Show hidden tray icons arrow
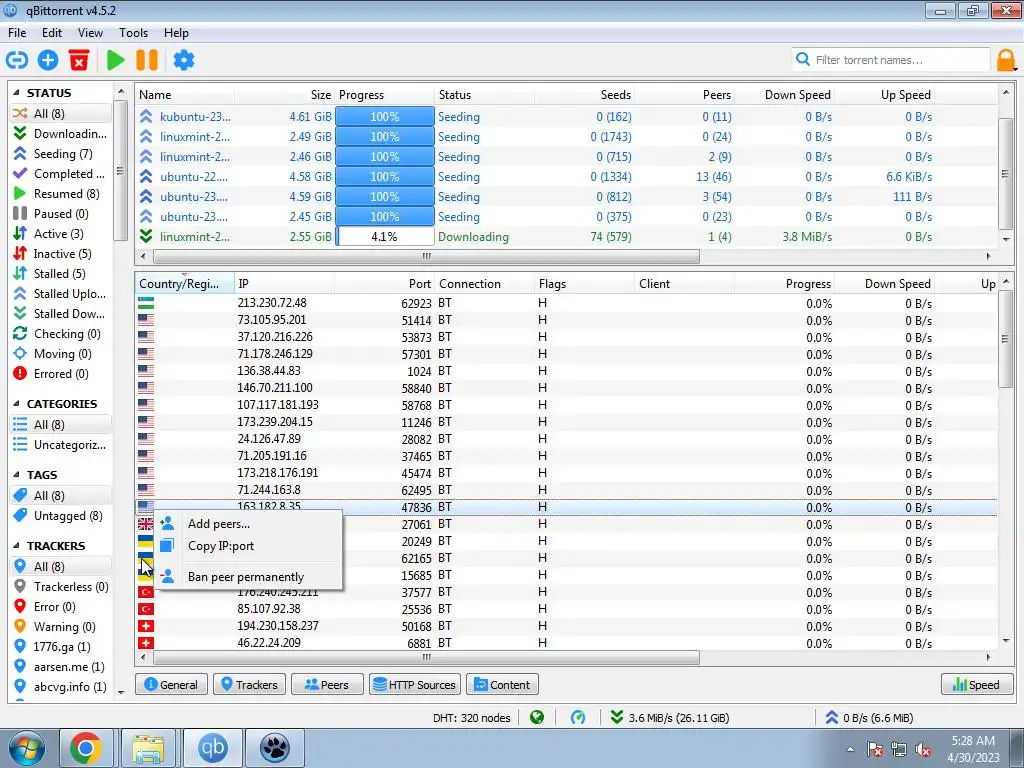The image size is (1024, 768). 850,749
